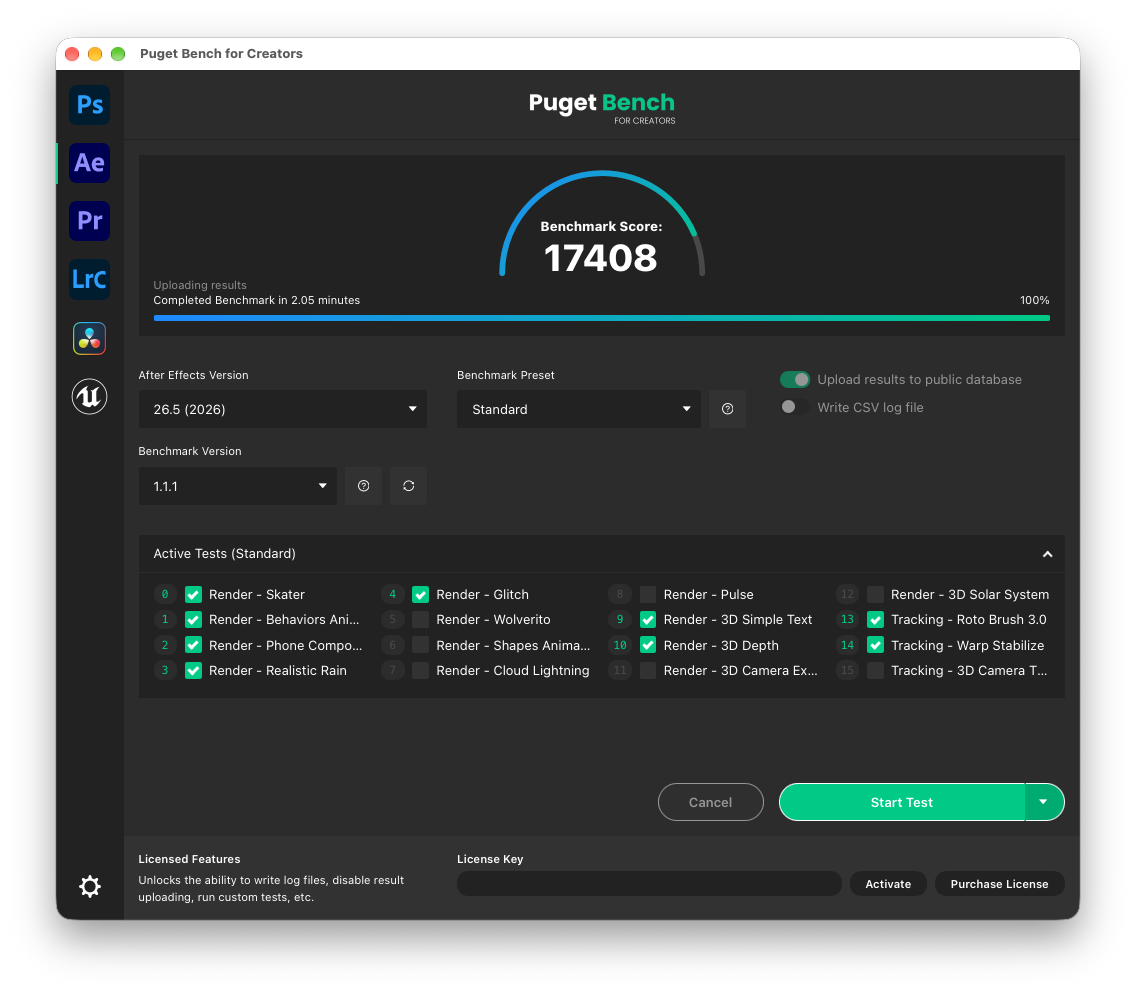Open Lightroom Classic benchmark icon
1136x994 pixels.
pos(90,279)
